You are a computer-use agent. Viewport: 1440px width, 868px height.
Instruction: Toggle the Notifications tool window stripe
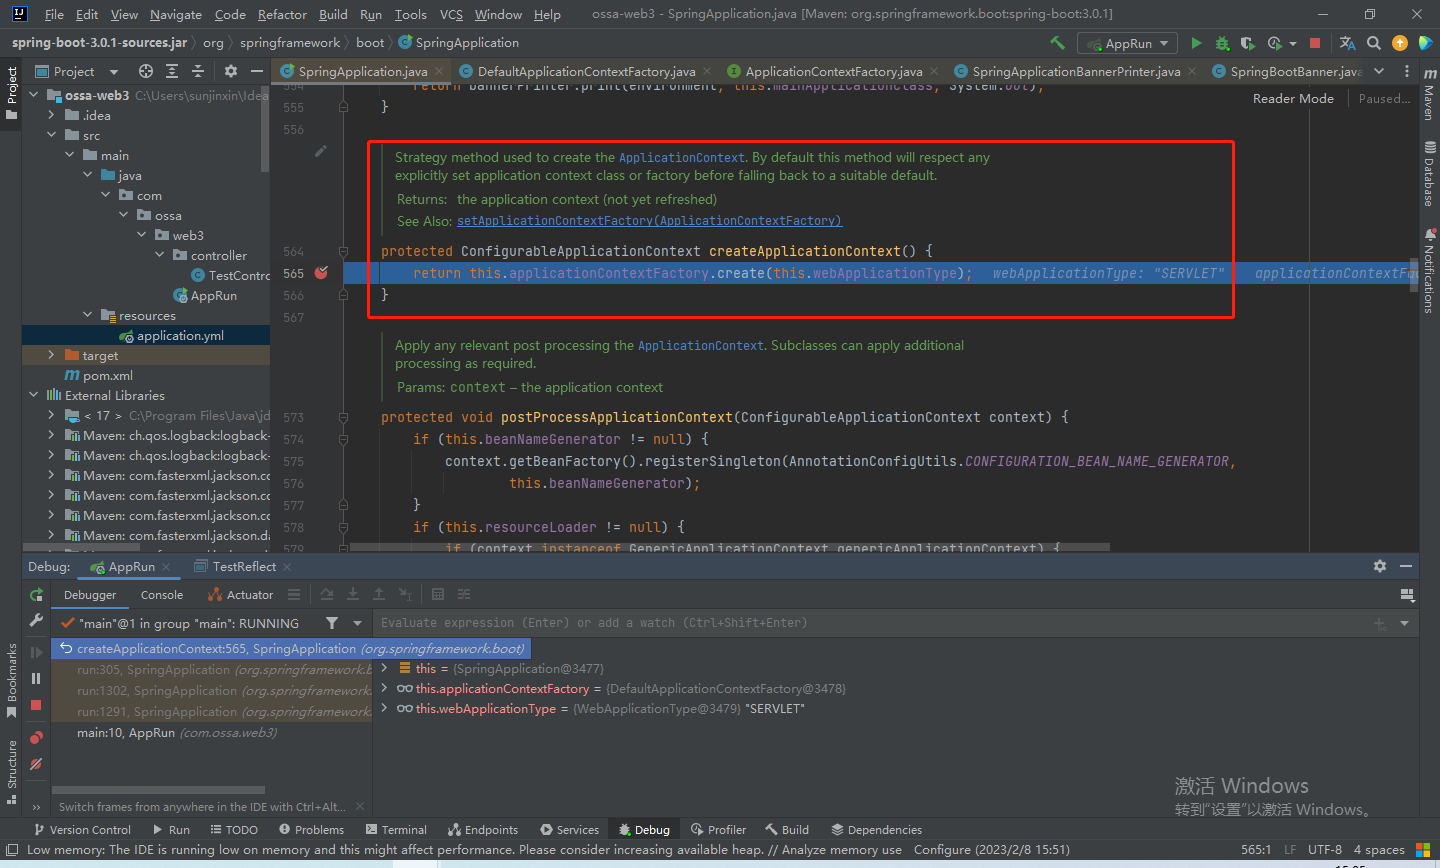click(x=1429, y=271)
